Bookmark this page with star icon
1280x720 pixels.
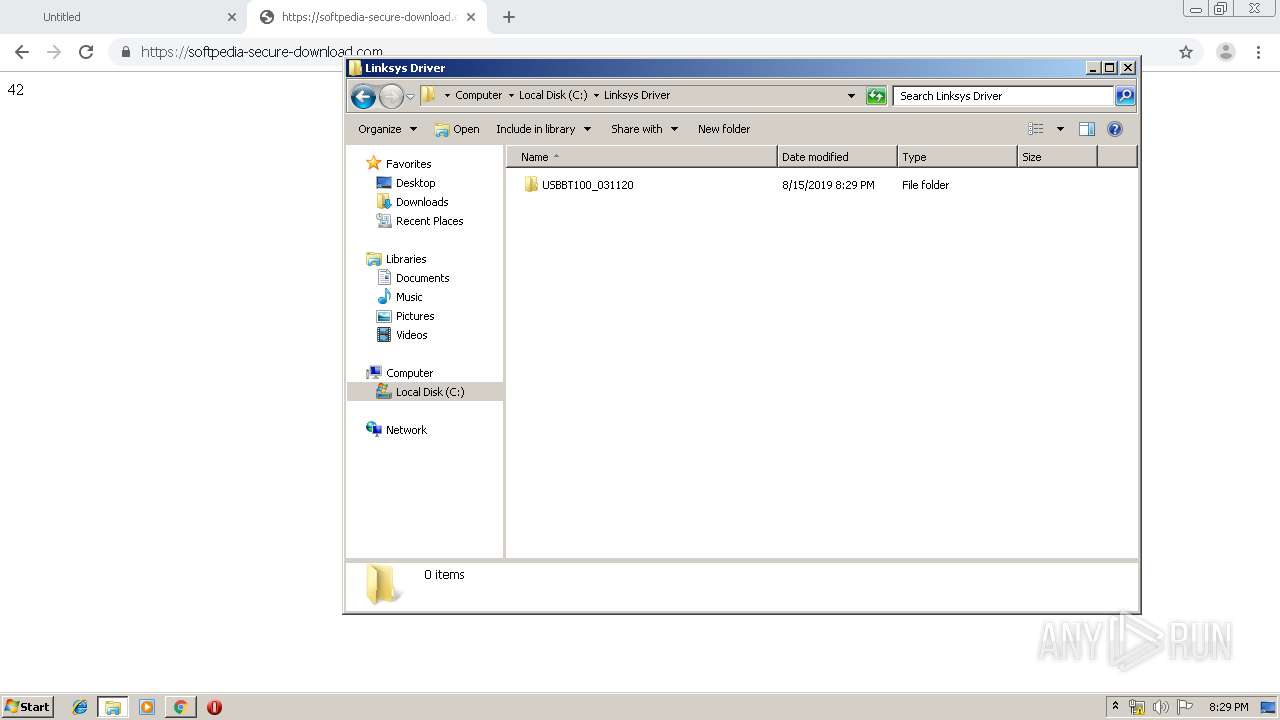[1186, 52]
